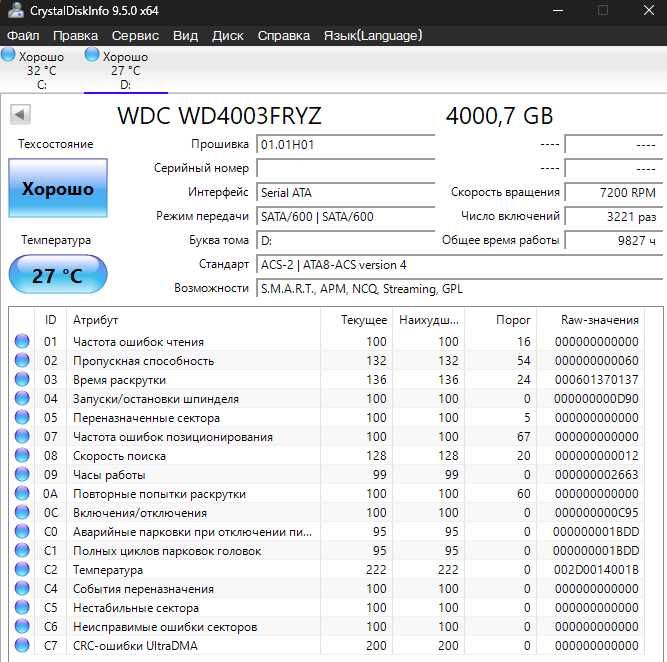Click the blue status orb for disk C:
Image resolution: width=667 pixels, height=662 pixels.
point(8,55)
